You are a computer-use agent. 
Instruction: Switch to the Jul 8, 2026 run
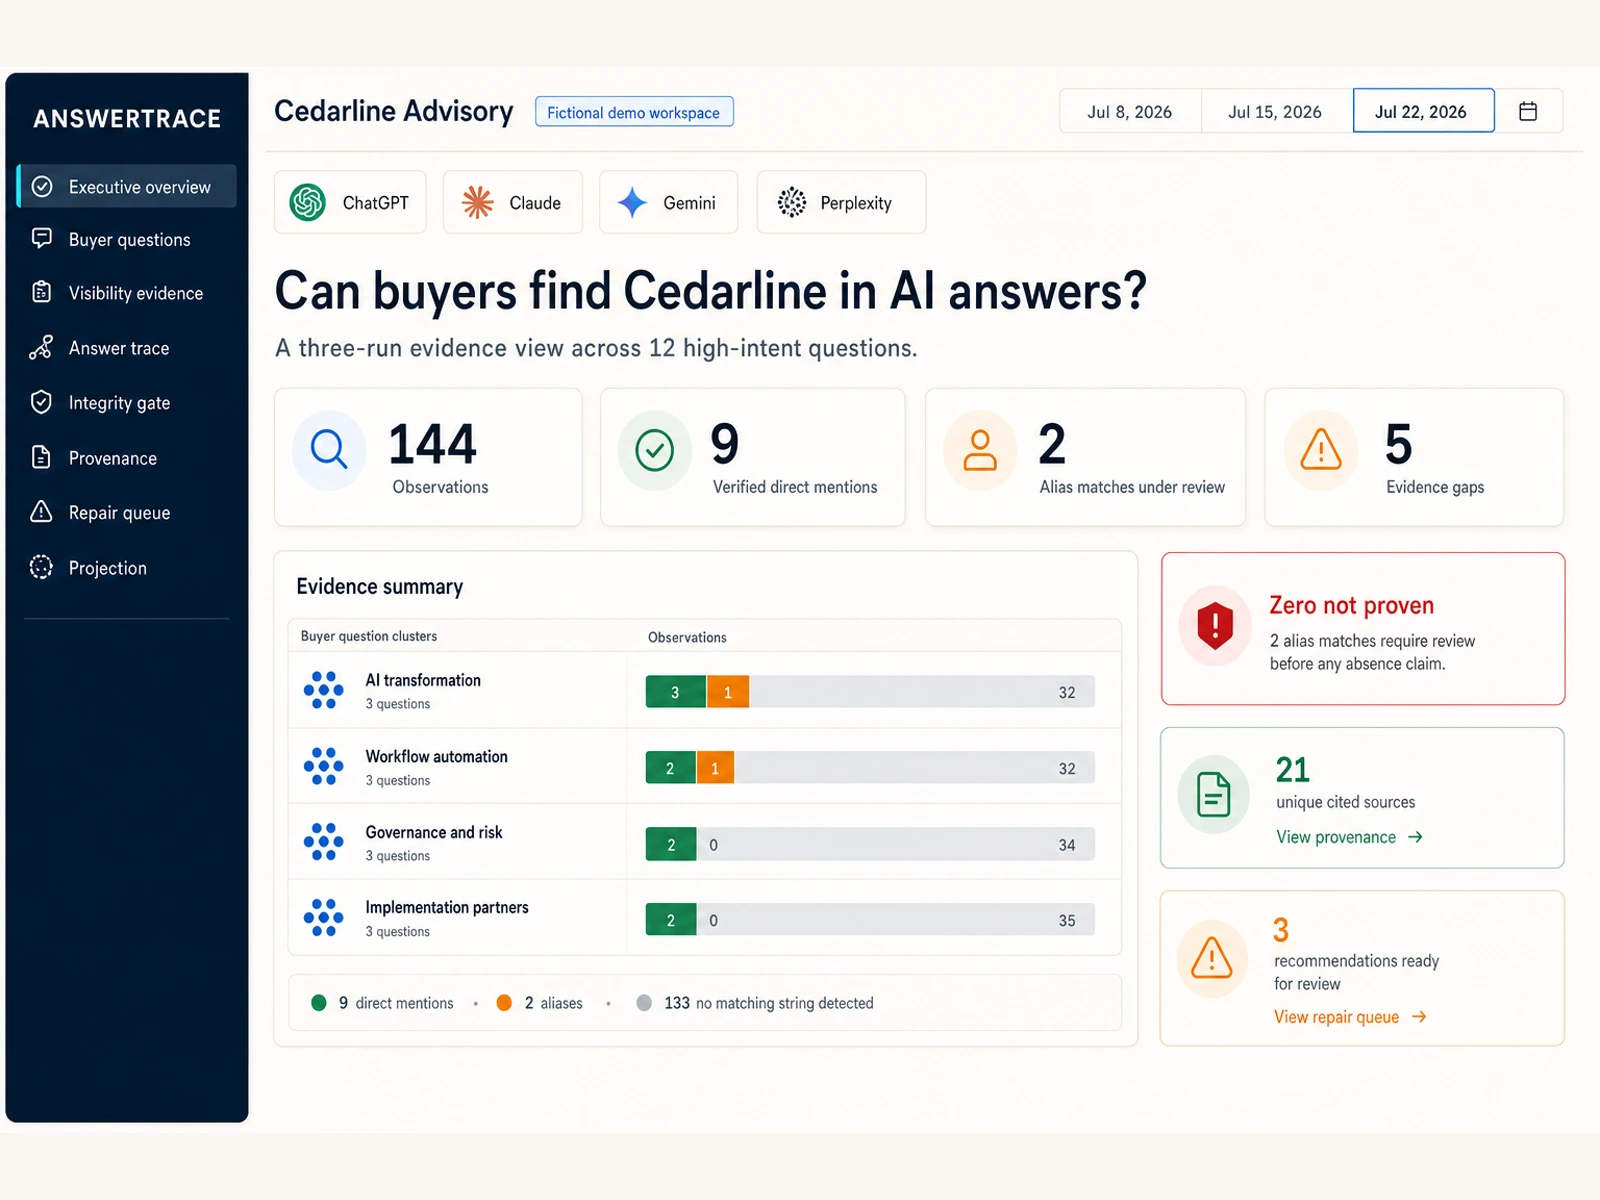pyautogui.click(x=1130, y=111)
